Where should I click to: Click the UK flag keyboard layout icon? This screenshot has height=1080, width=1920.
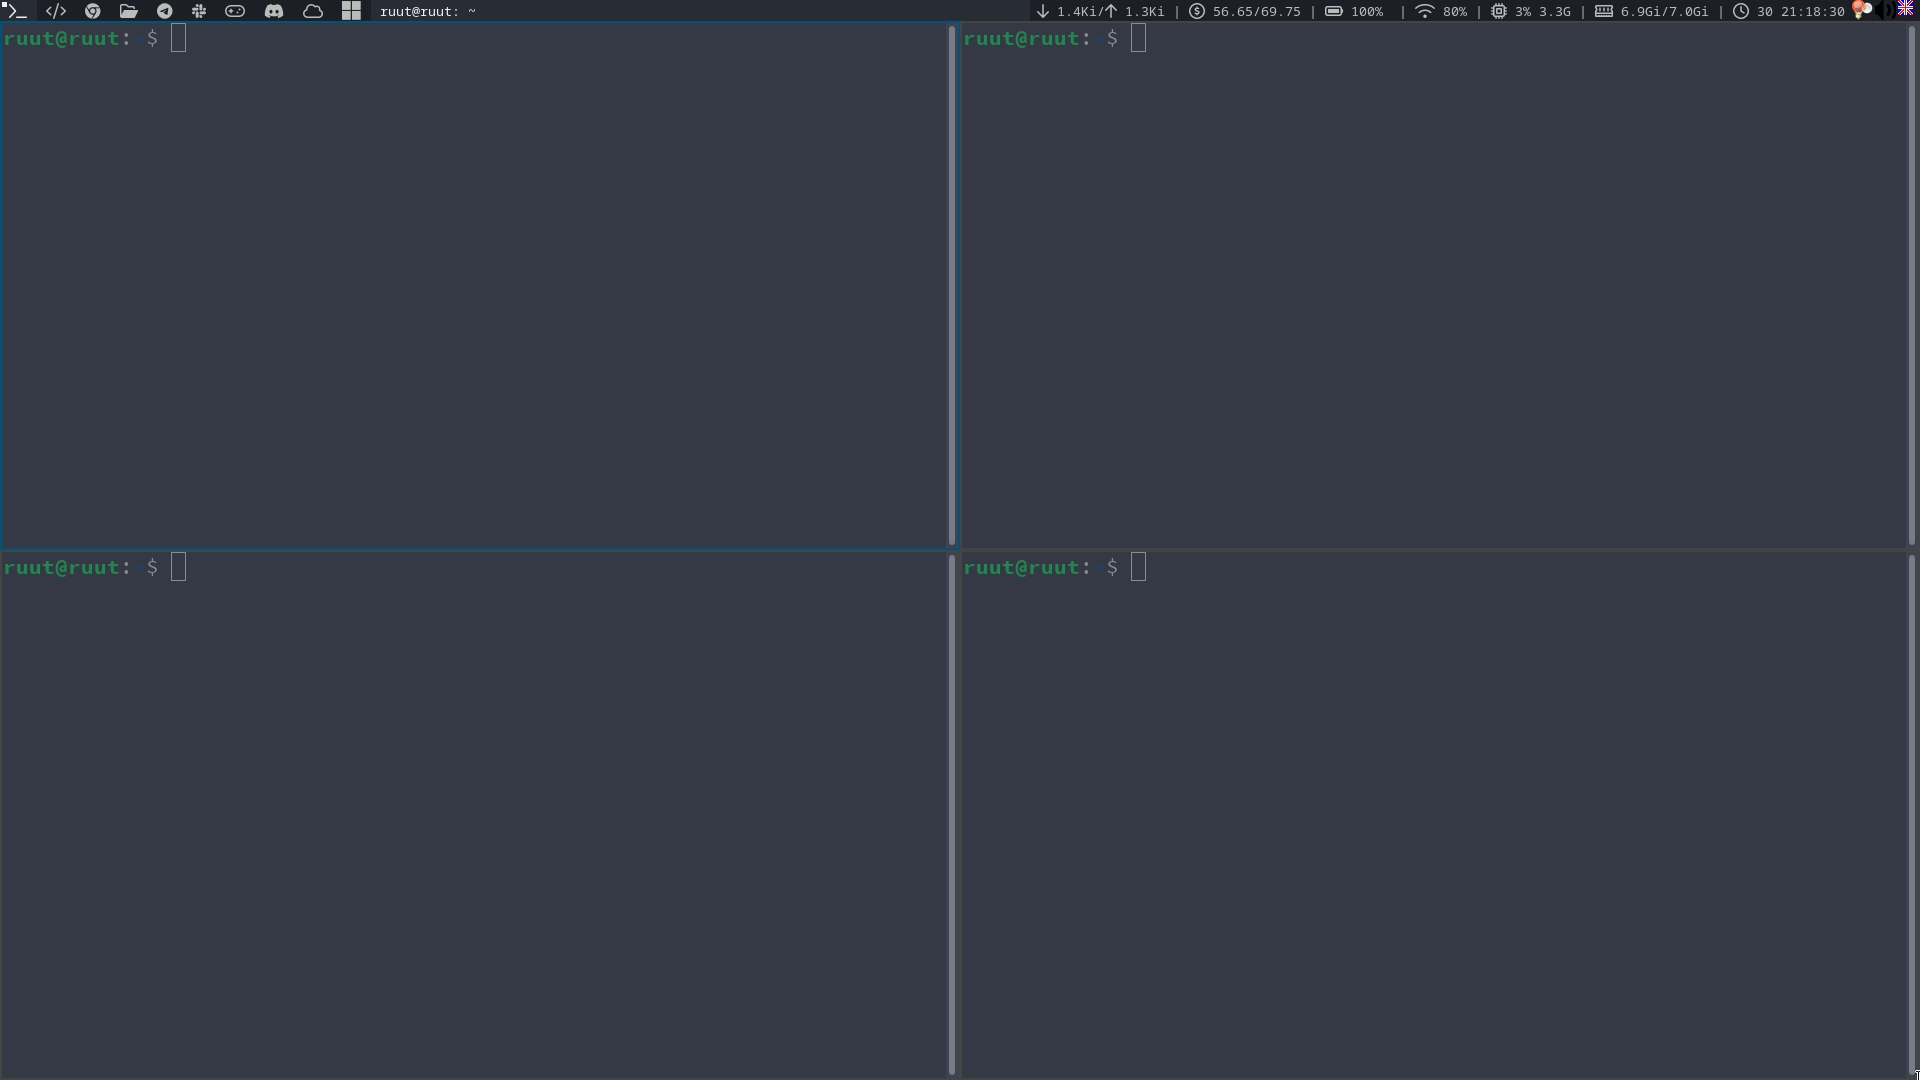pos(1905,9)
